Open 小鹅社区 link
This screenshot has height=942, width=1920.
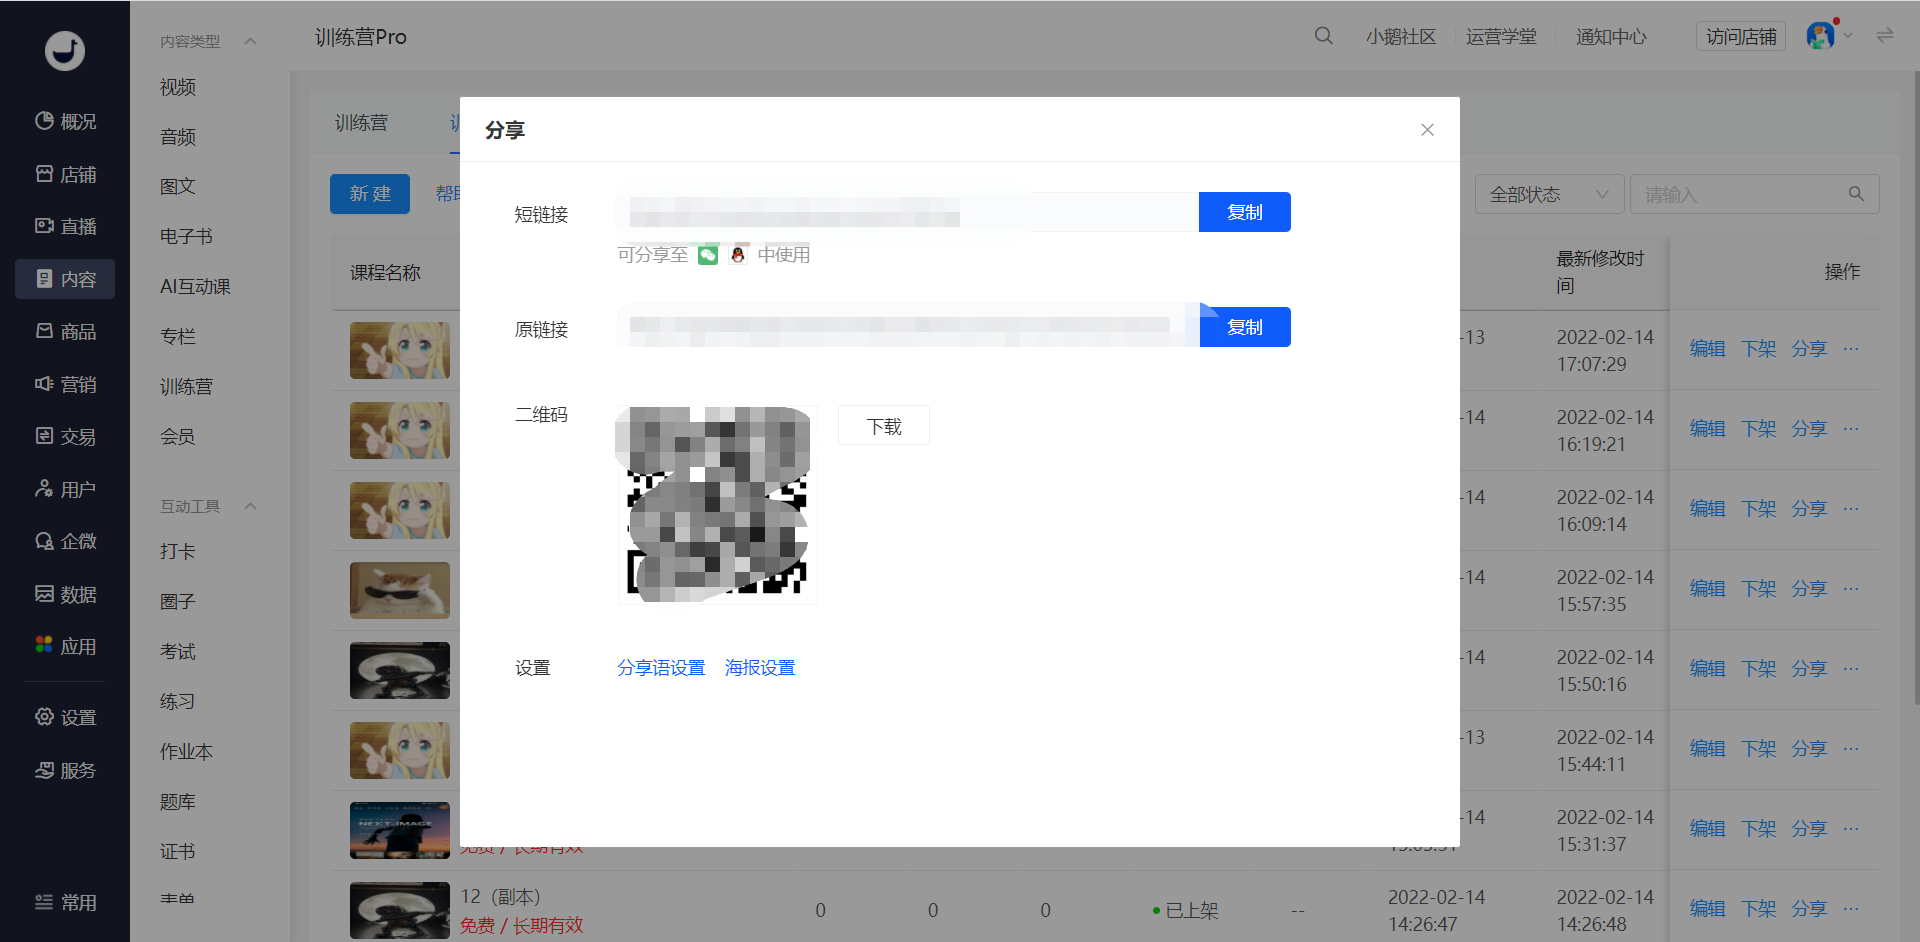(1401, 36)
